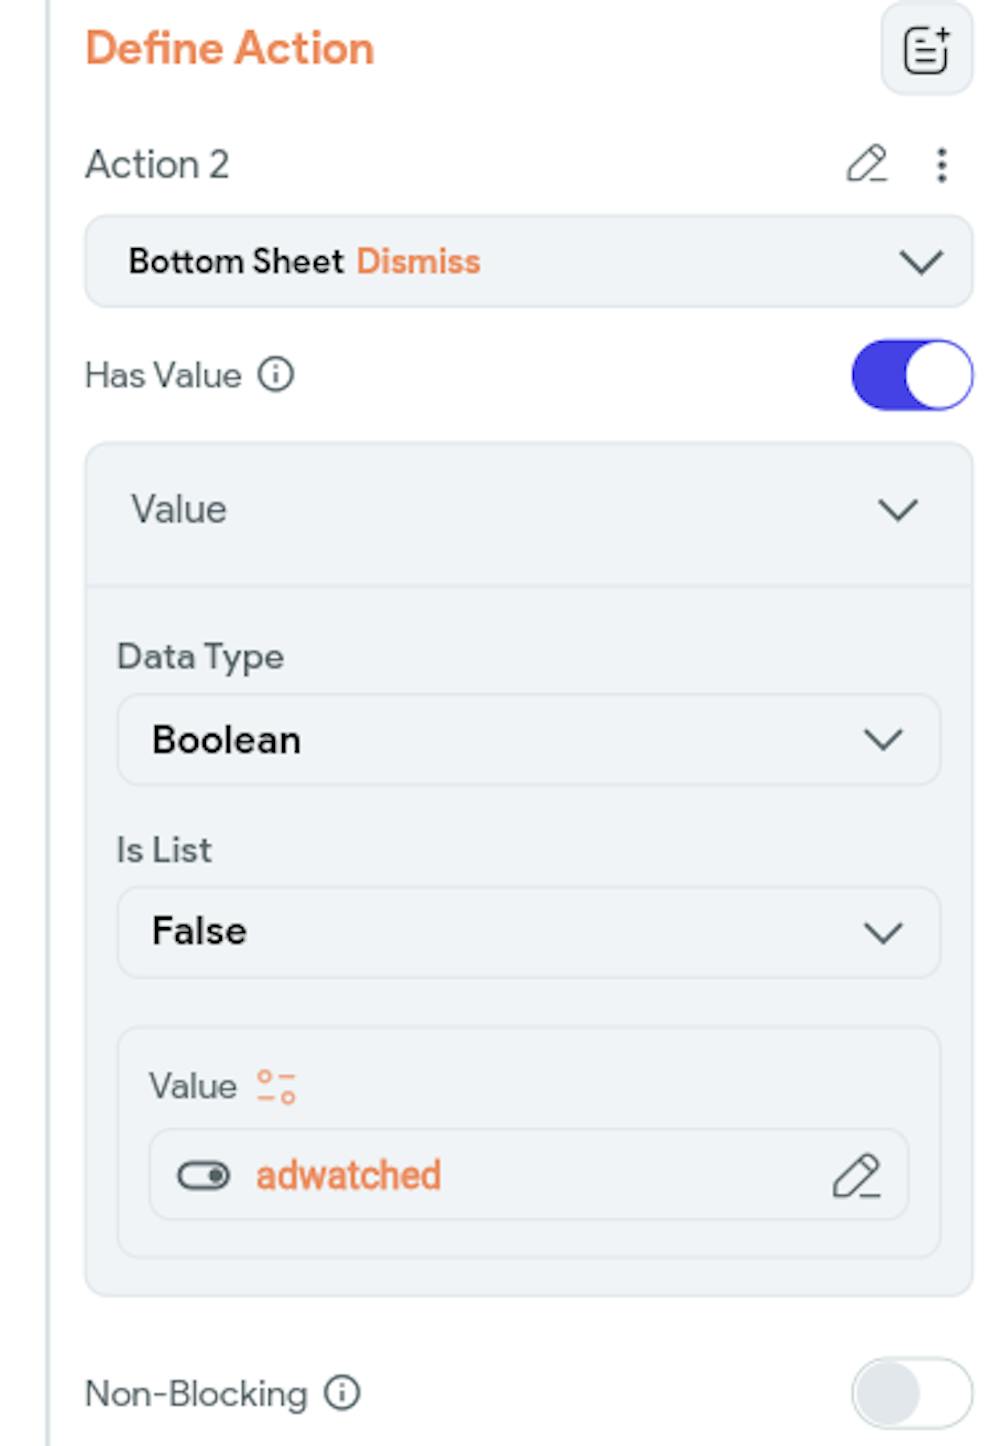Click the boolean switch icon before adwatched
1000x1446 pixels.
tap(203, 1176)
